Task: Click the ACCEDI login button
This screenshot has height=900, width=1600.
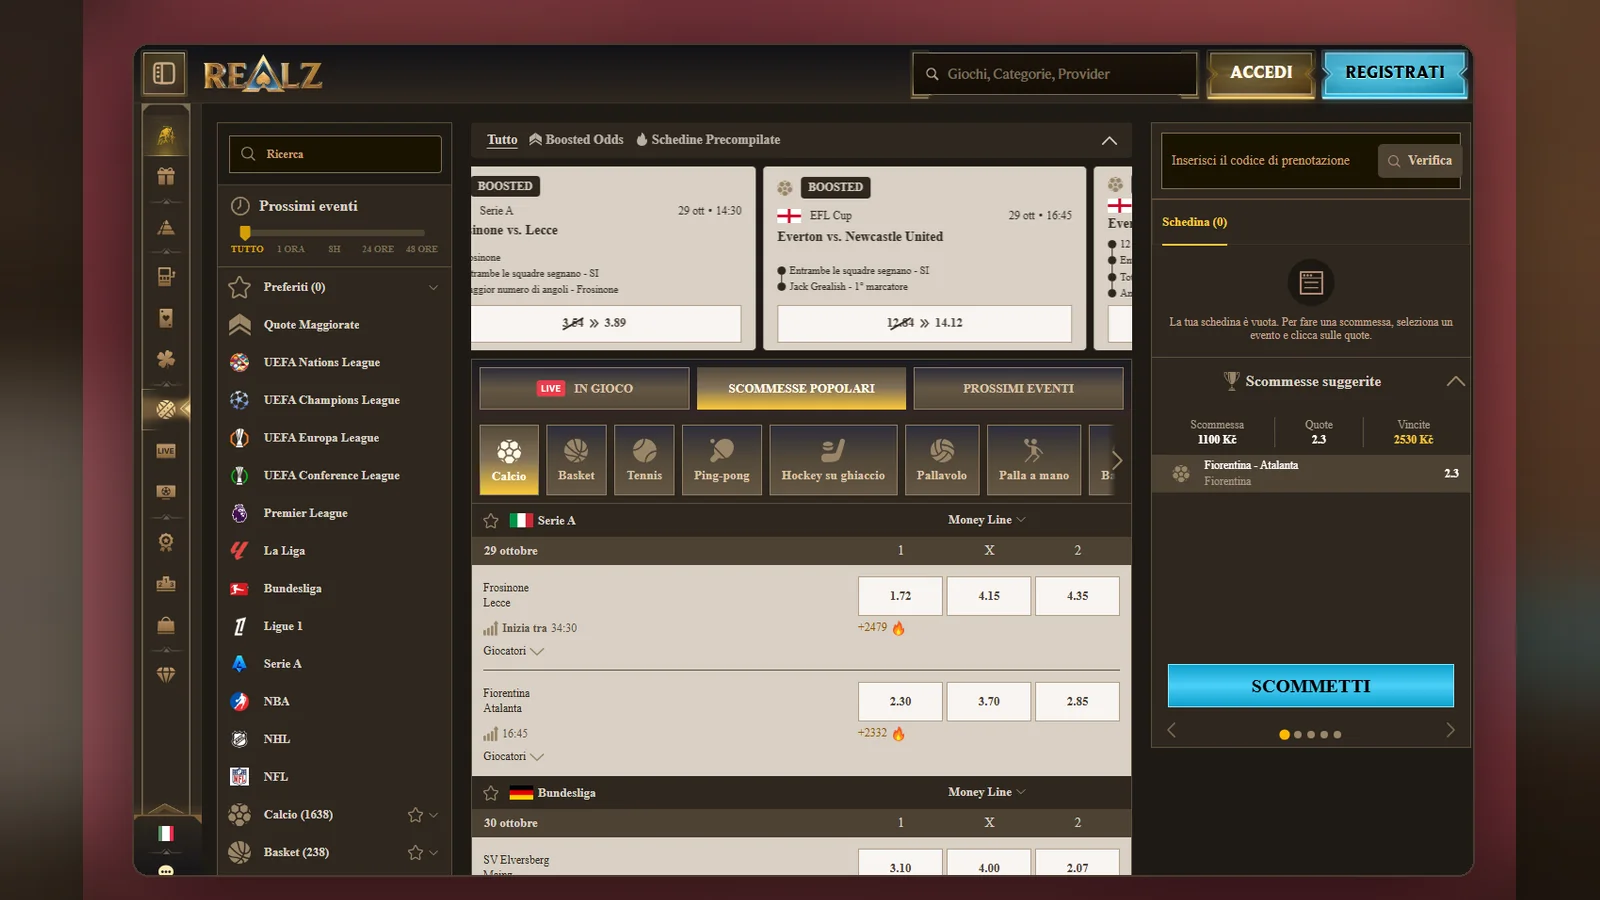Action: (1261, 73)
